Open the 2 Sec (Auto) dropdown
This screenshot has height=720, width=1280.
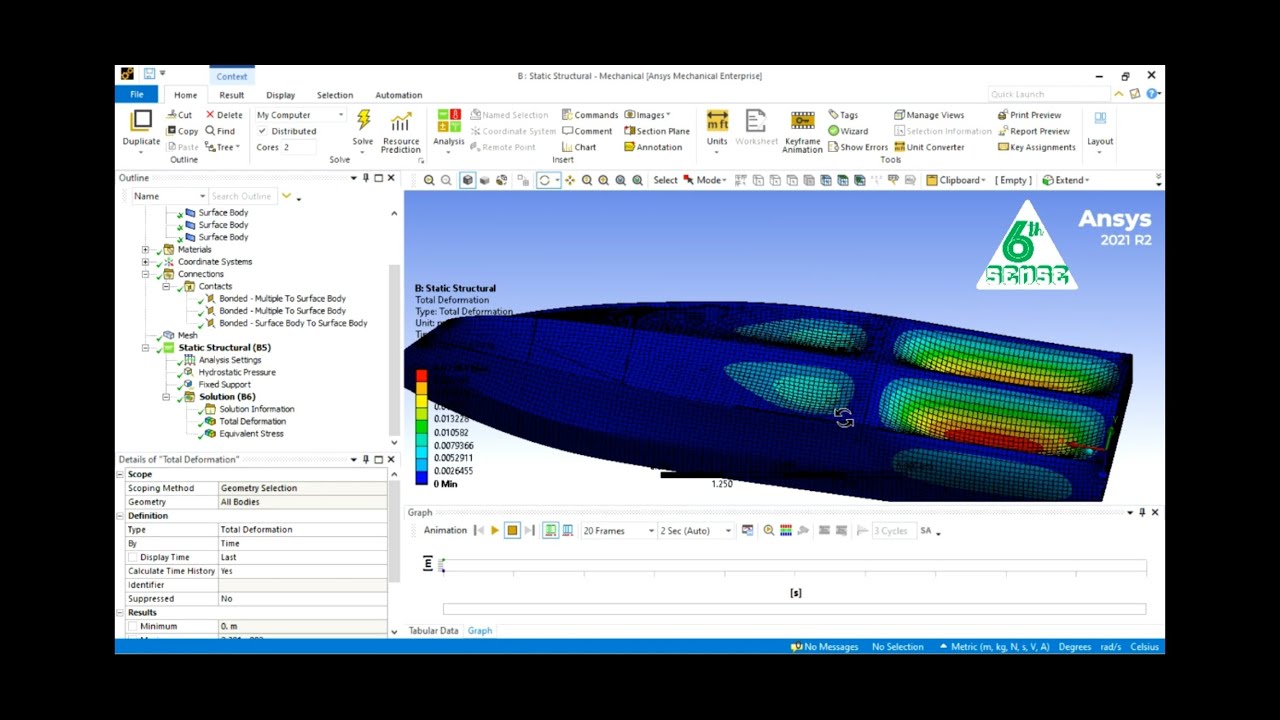pyautogui.click(x=695, y=531)
